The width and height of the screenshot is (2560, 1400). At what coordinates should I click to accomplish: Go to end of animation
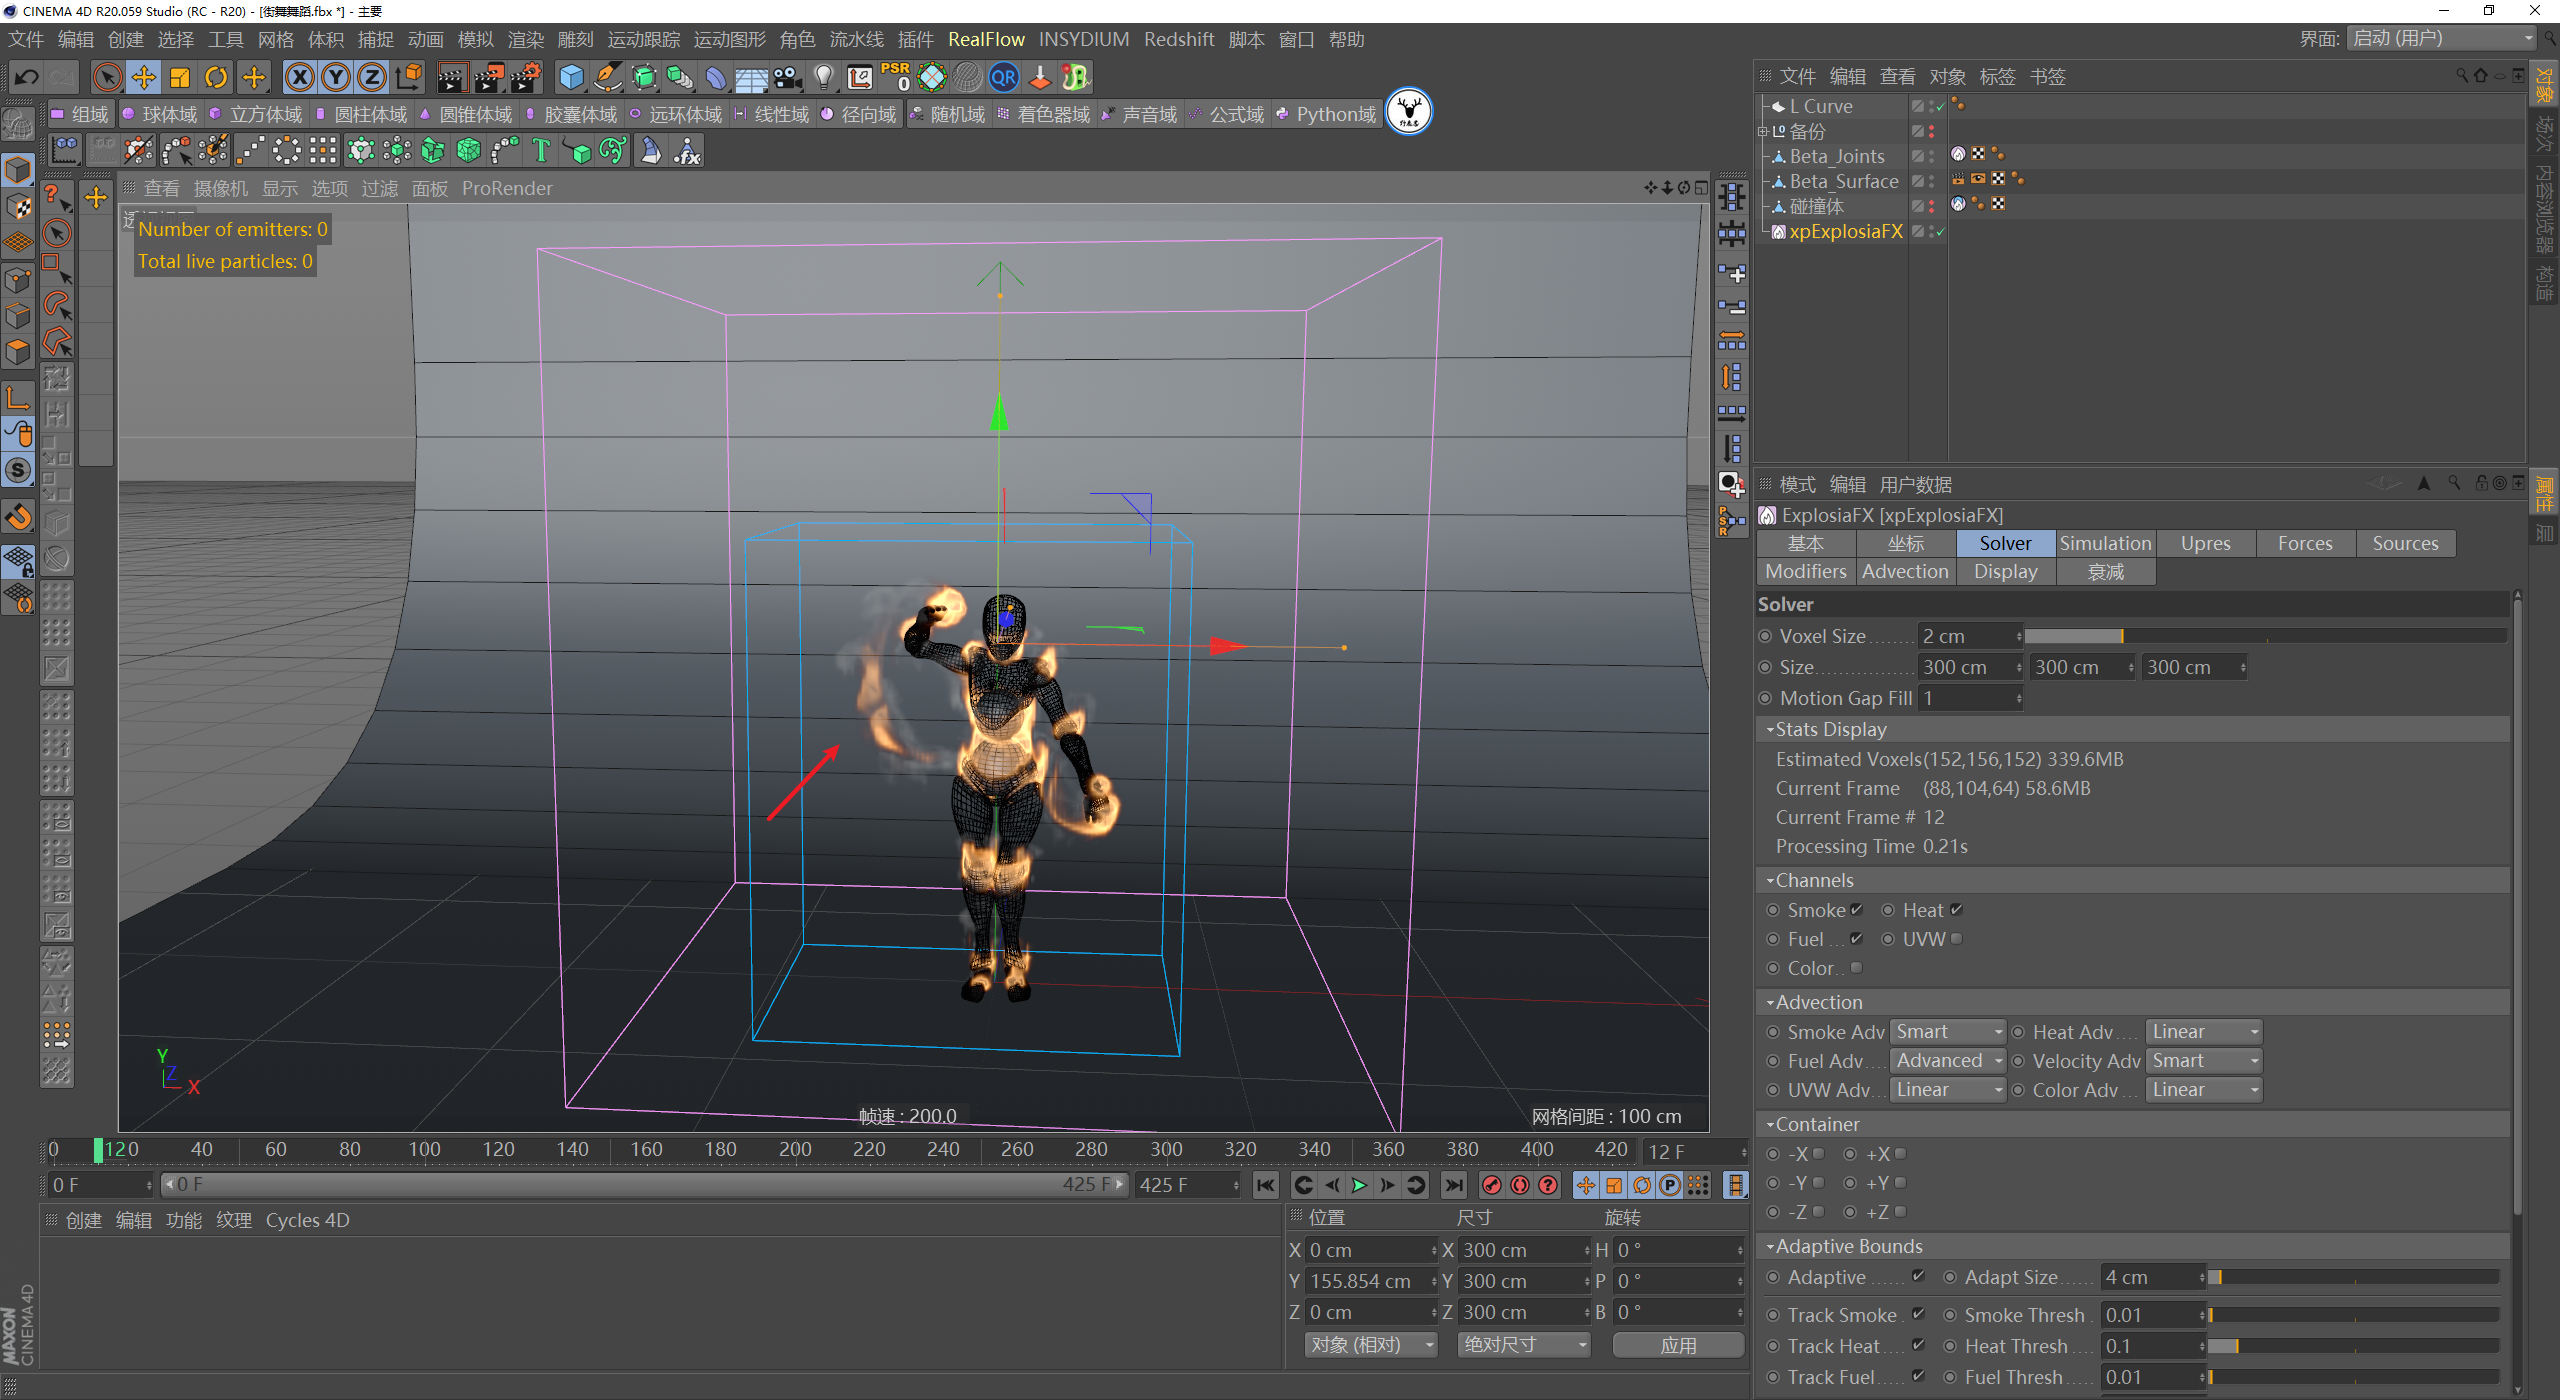[1454, 1185]
